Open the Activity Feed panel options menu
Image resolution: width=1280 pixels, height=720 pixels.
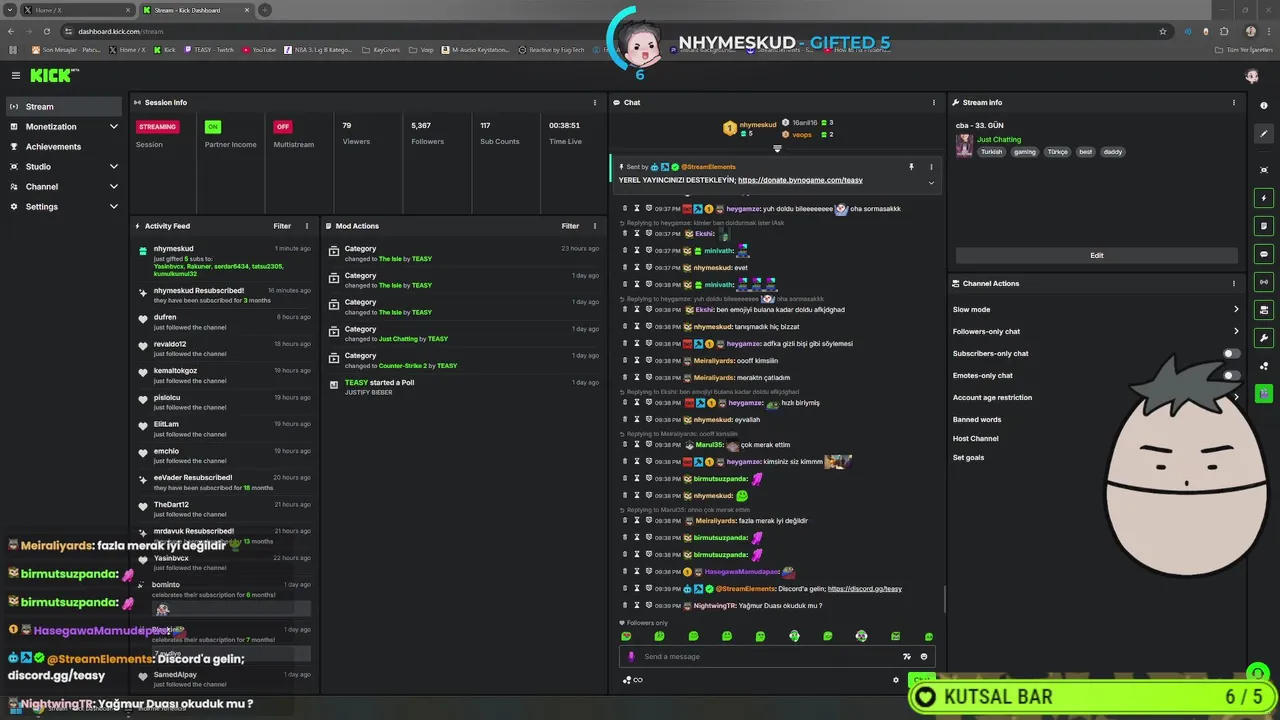pyautogui.click(x=307, y=226)
